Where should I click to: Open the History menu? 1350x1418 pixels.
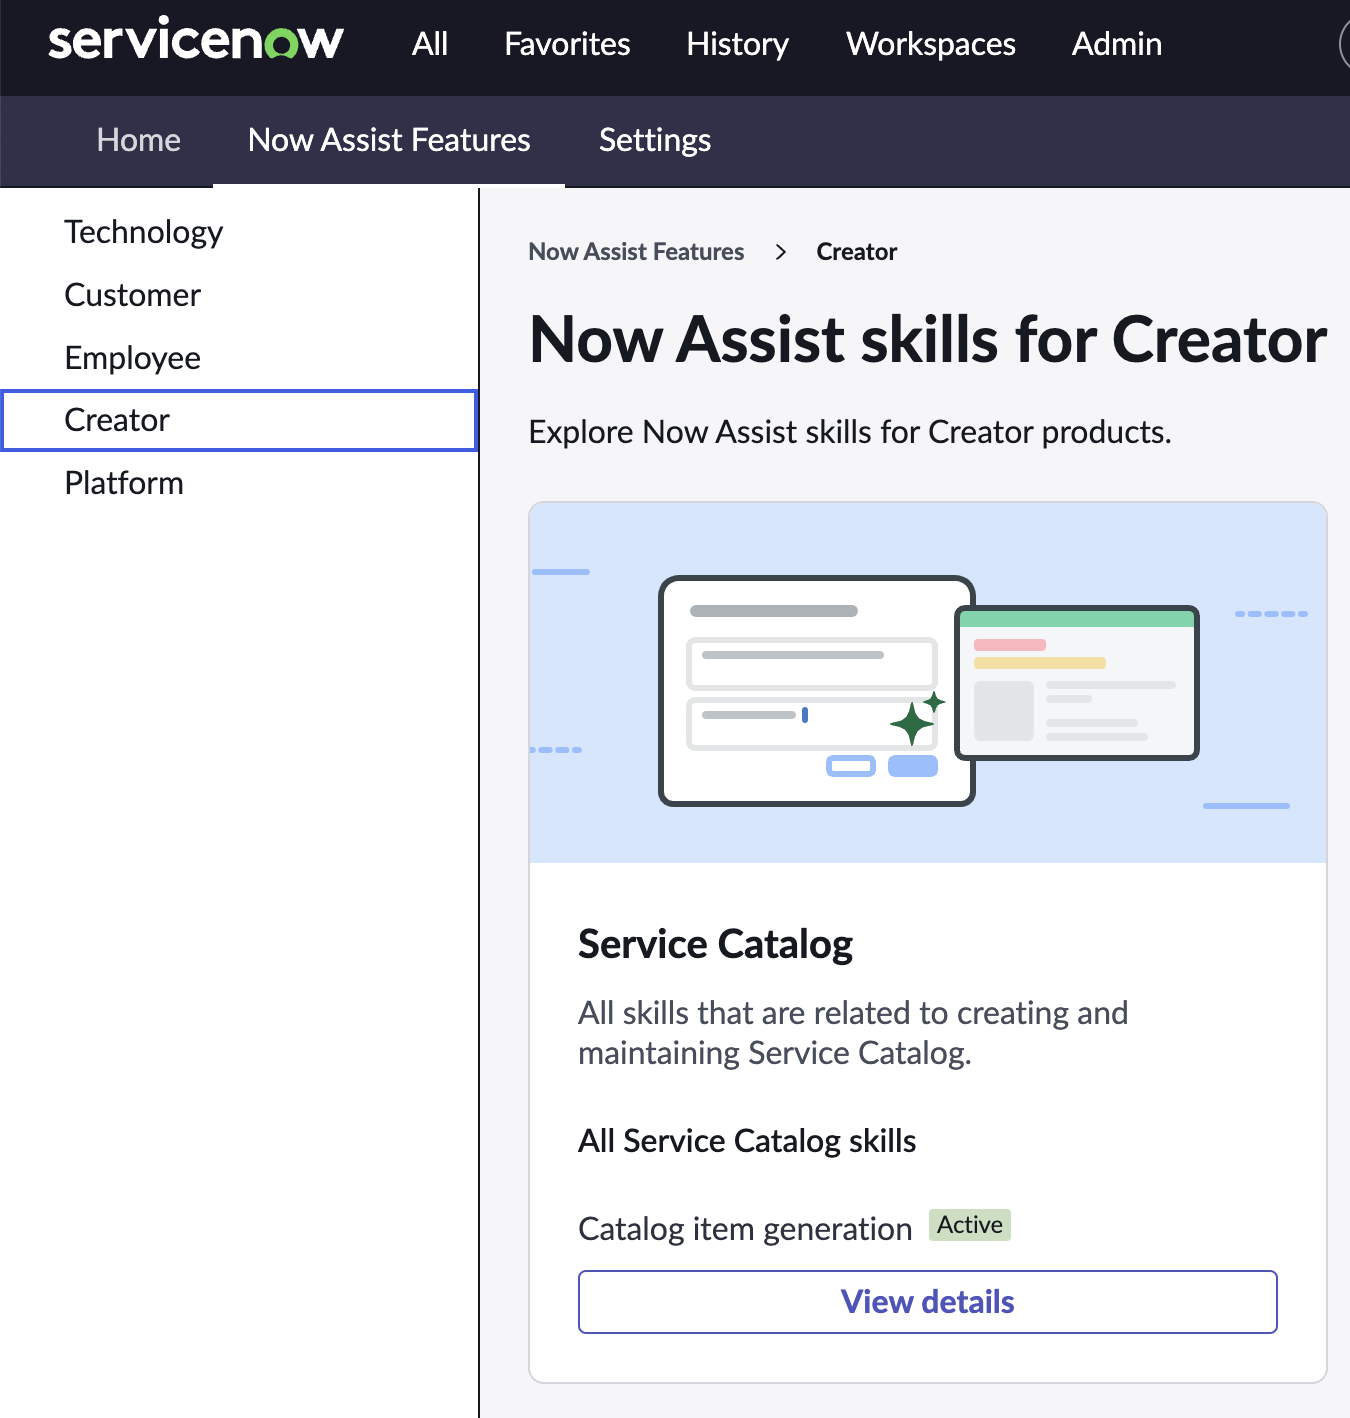[738, 44]
